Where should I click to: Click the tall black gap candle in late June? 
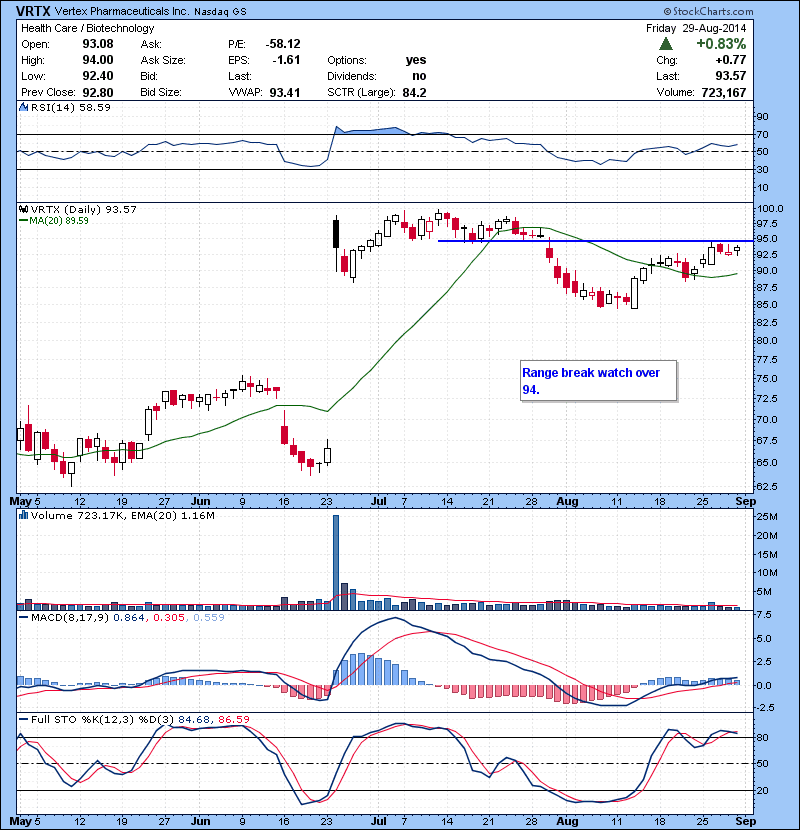pos(336,234)
